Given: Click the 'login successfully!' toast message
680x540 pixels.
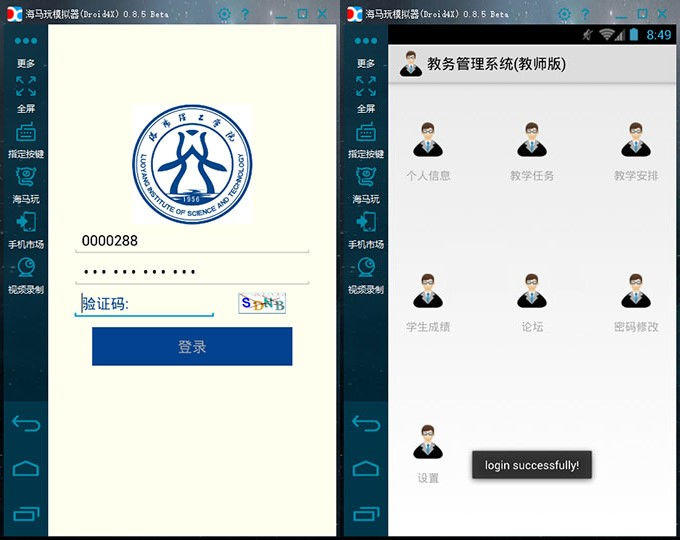Looking at the screenshot, I should 532,465.
